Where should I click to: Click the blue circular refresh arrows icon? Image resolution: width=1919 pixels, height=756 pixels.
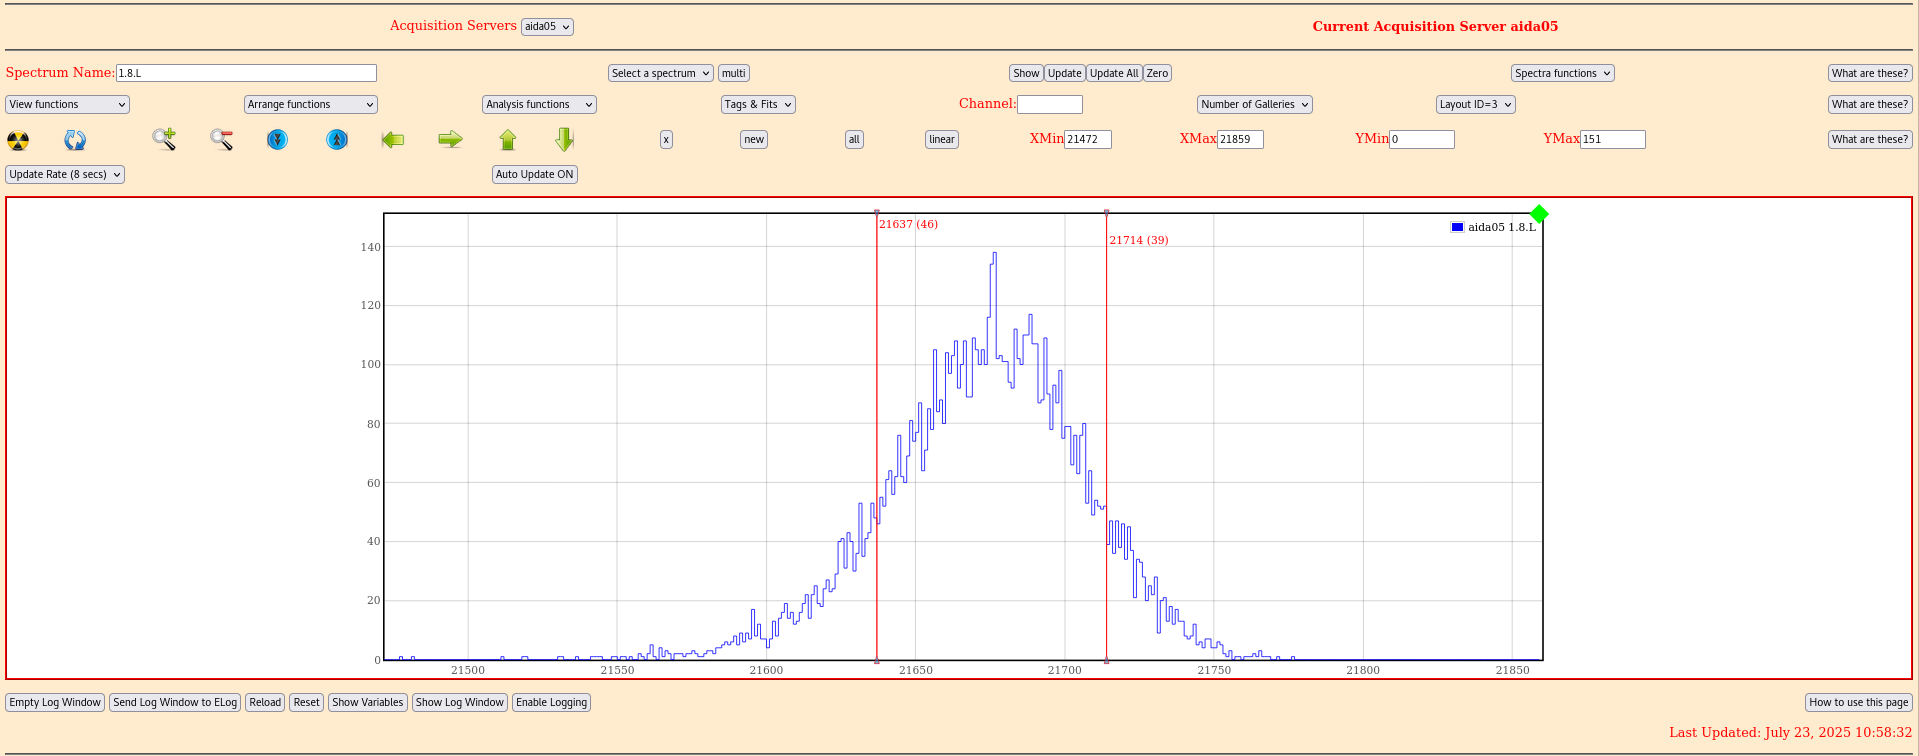click(75, 140)
